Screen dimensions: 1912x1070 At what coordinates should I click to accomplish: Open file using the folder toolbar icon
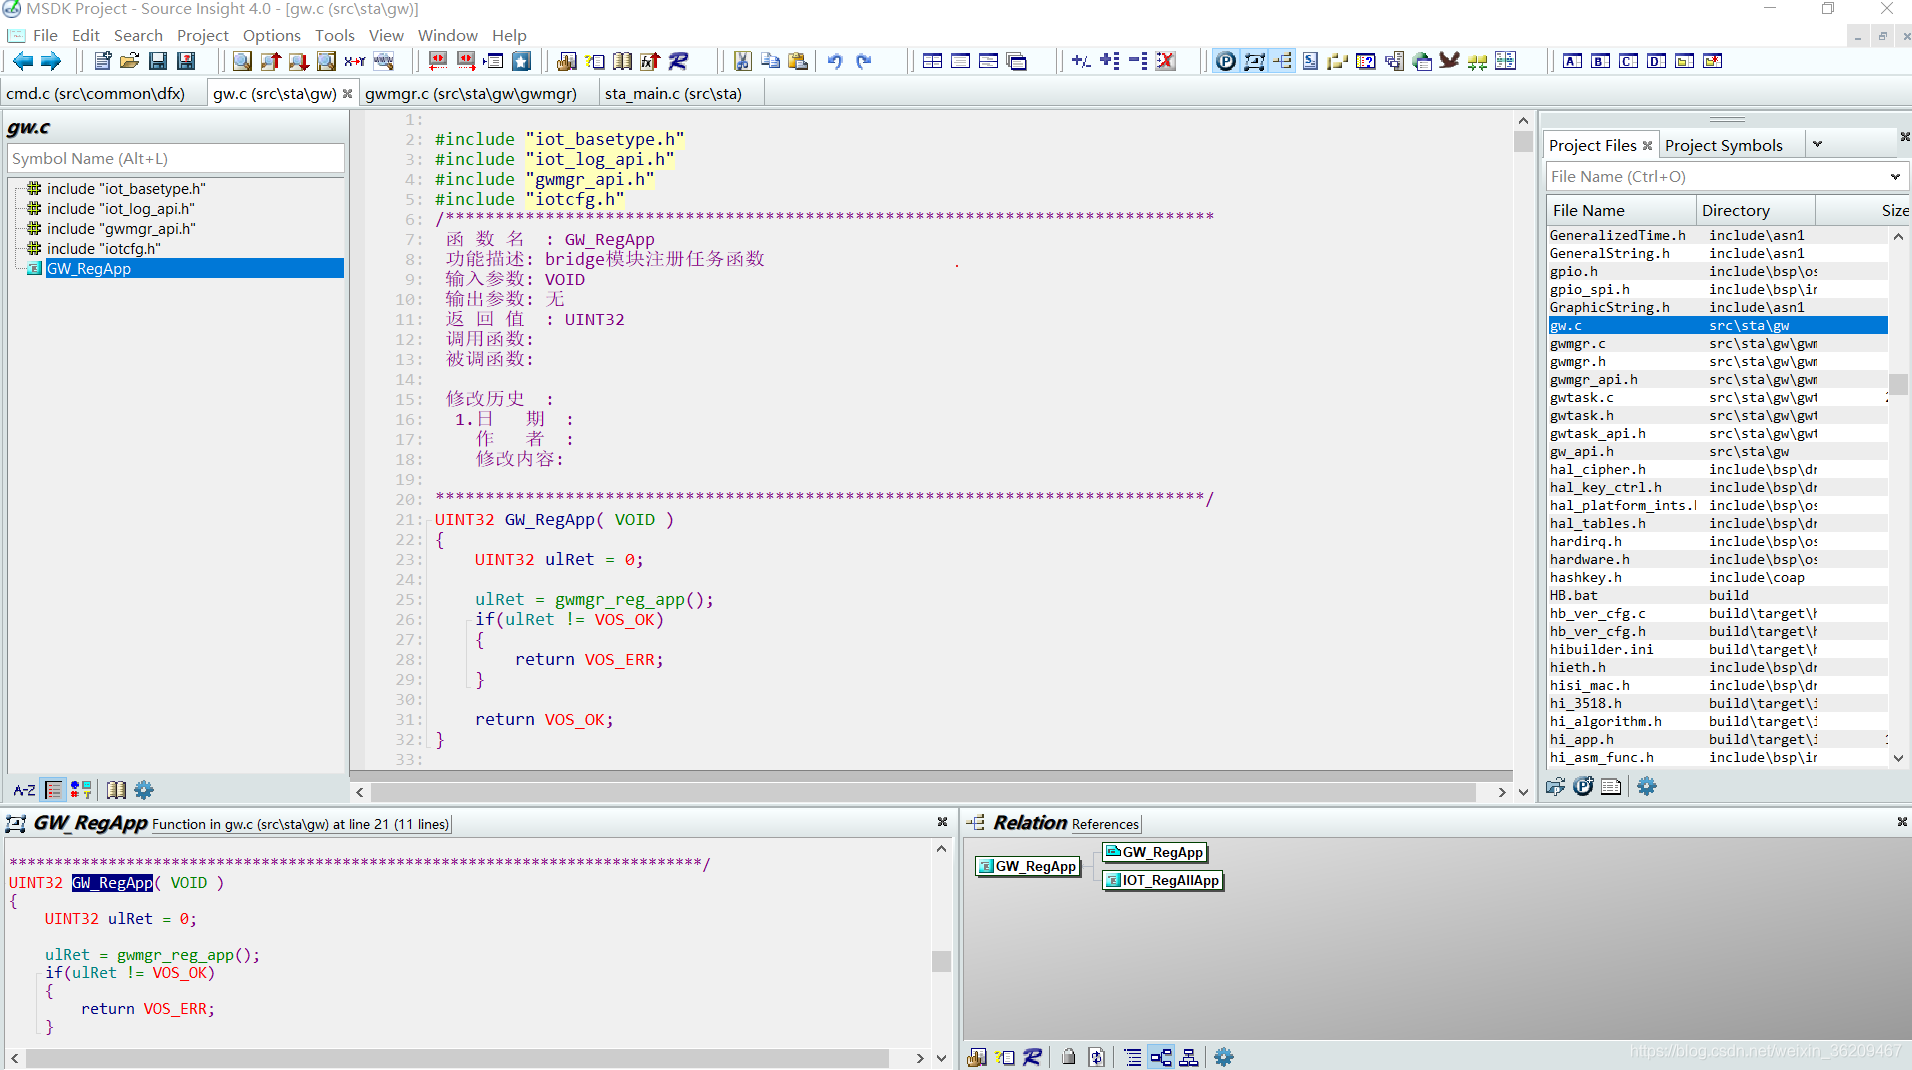[x=130, y=61]
